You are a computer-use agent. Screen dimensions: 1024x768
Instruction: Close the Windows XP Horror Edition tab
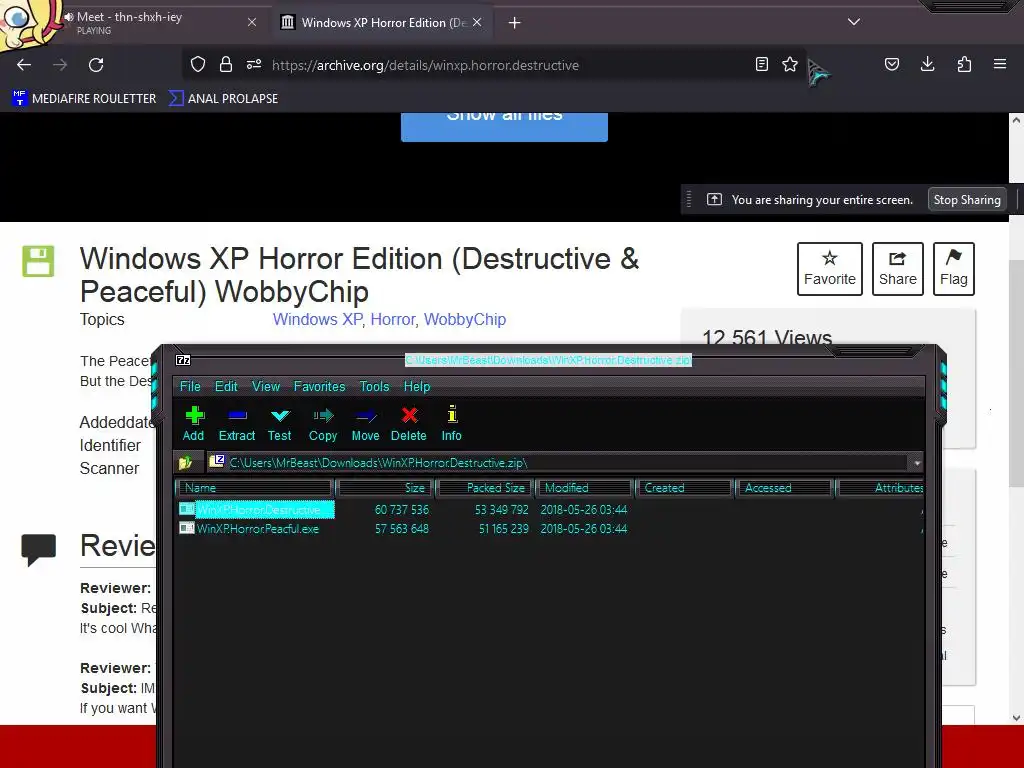coord(477,22)
